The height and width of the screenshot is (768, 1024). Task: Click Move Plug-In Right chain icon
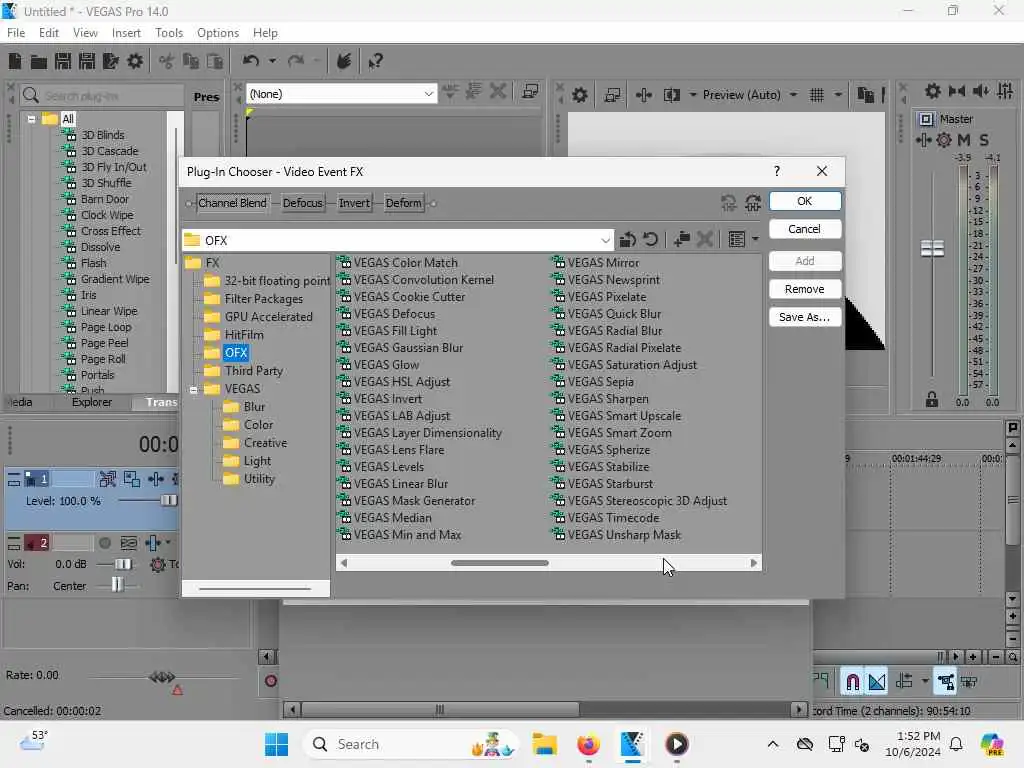click(x=753, y=203)
